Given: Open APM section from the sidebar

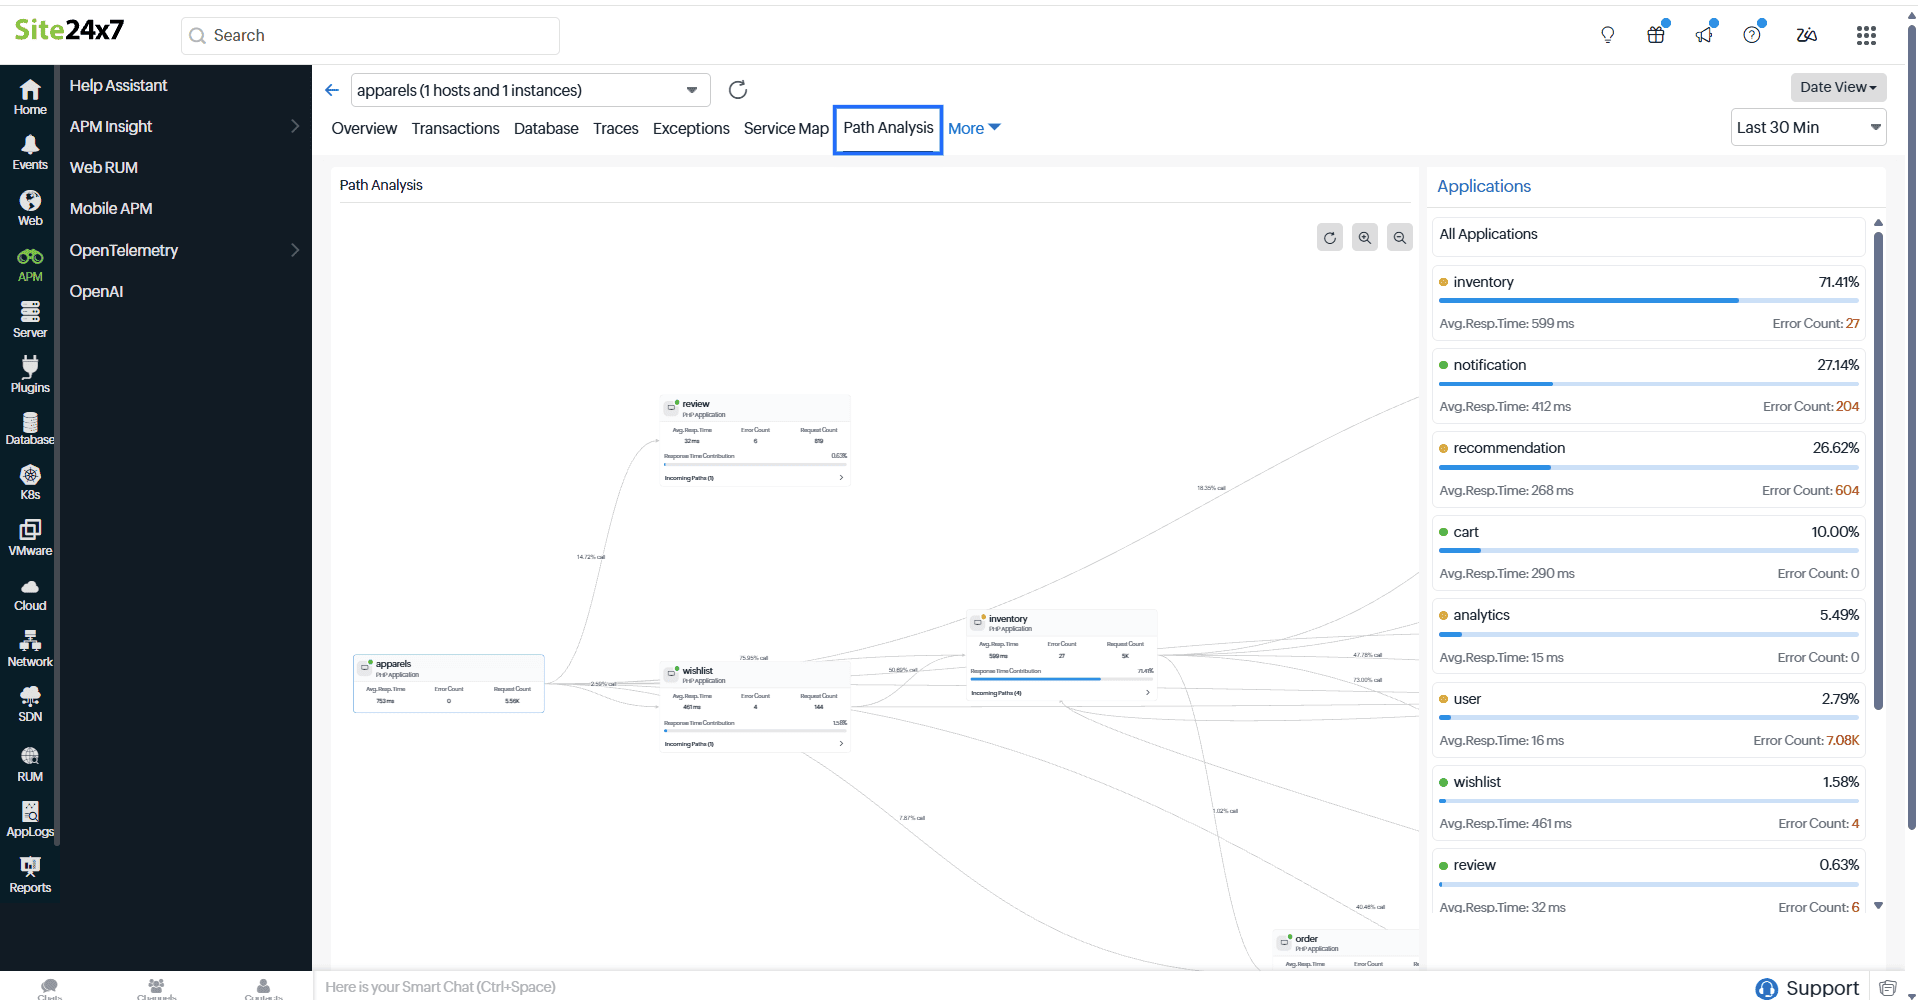Looking at the screenshot, I should 29,263.
